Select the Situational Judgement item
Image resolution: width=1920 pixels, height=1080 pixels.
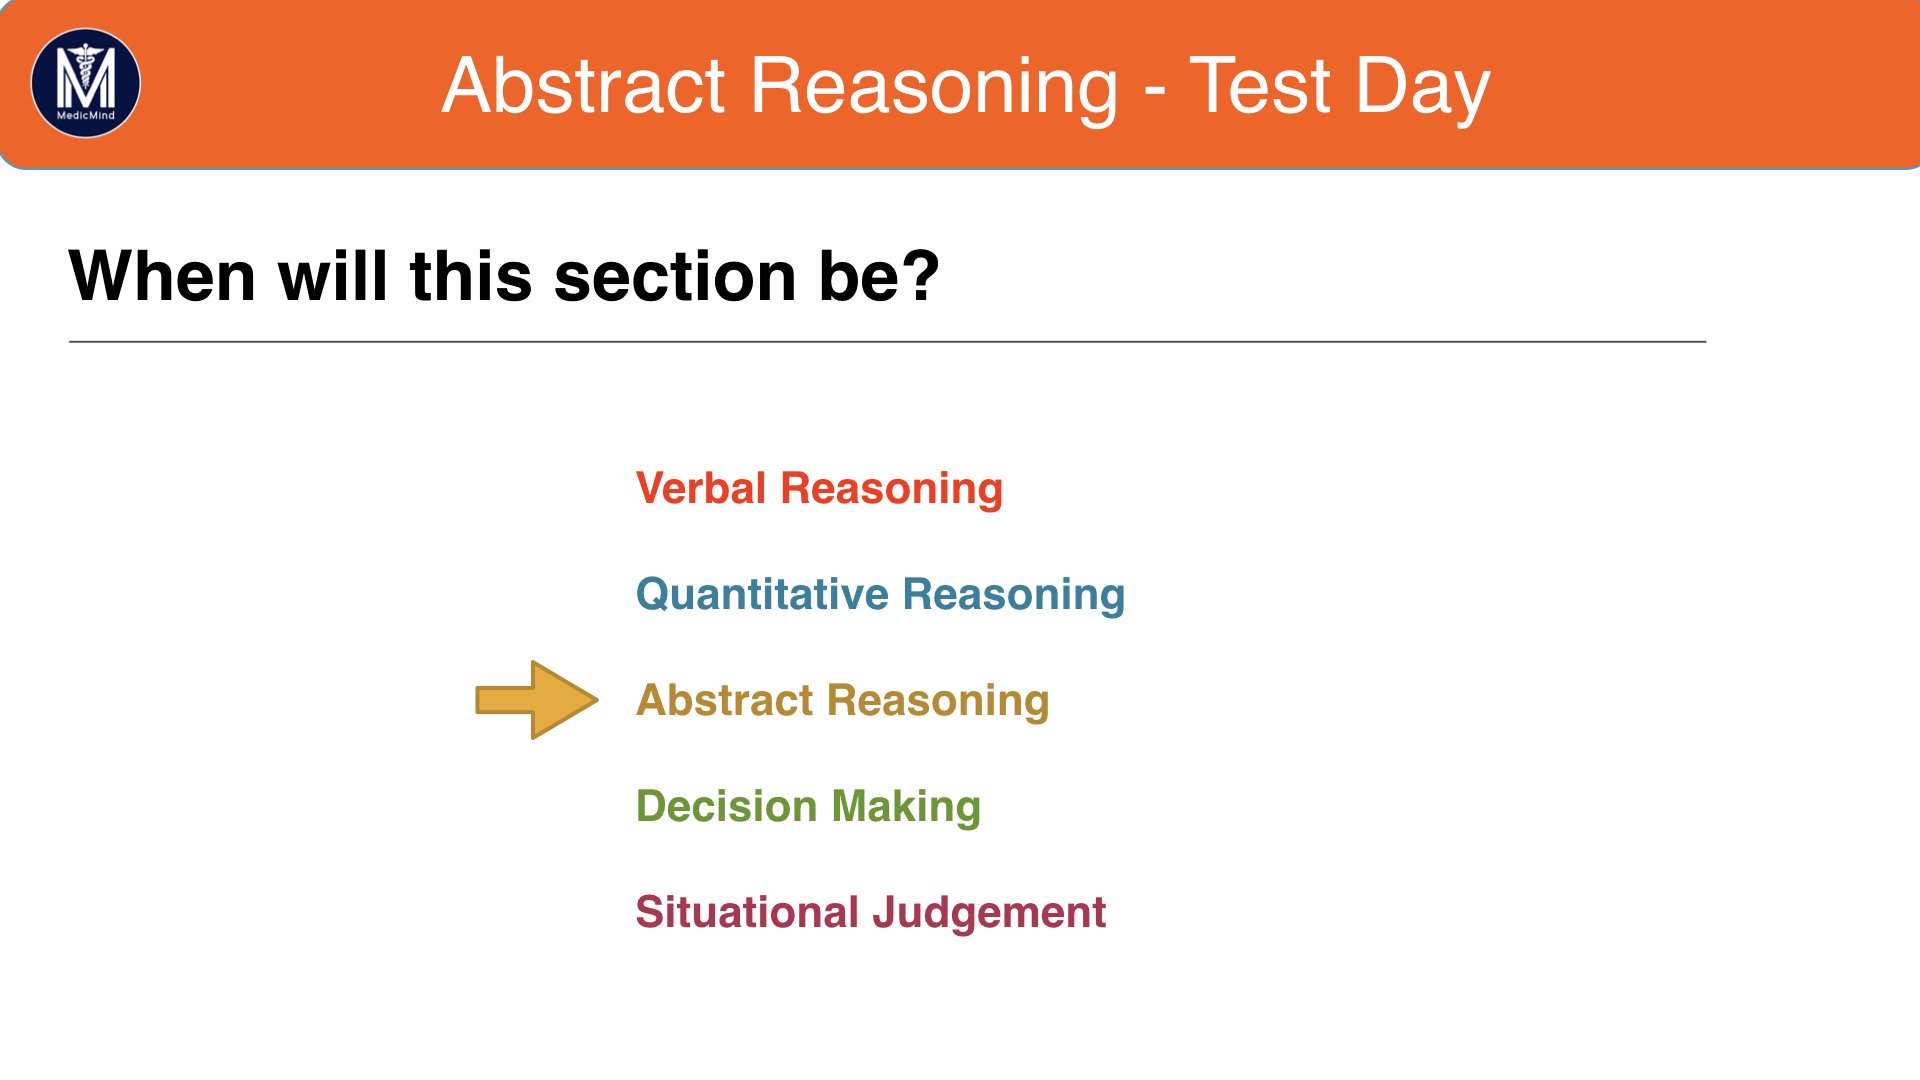[x=870, y=913]
